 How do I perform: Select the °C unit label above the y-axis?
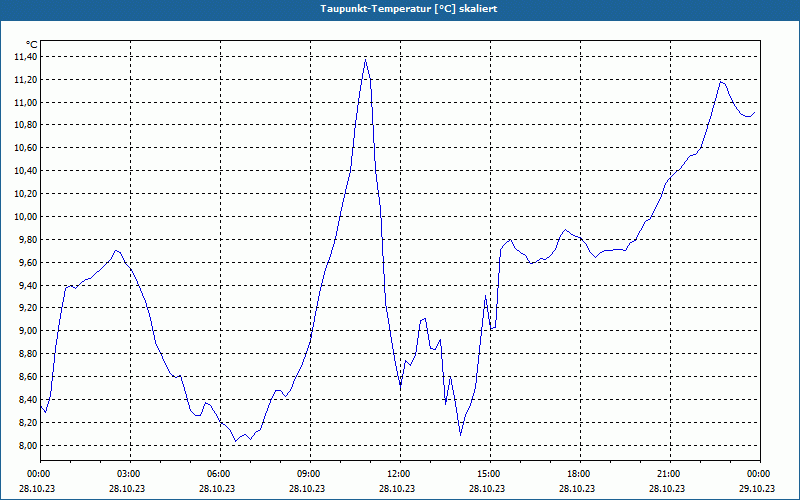coord(31,45)
